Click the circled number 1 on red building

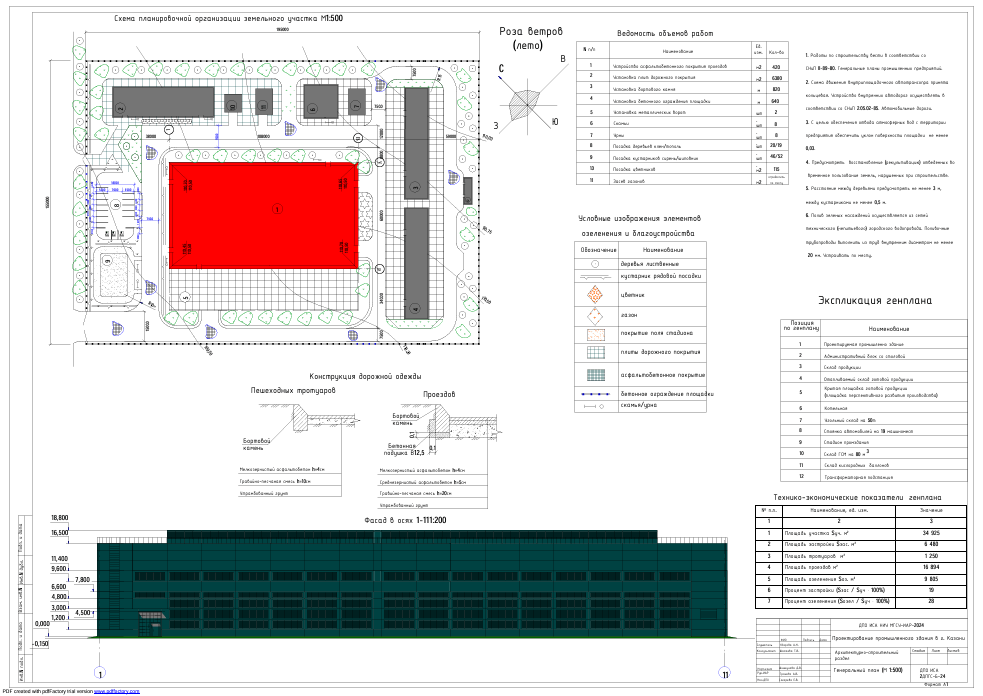pos(277,208)
